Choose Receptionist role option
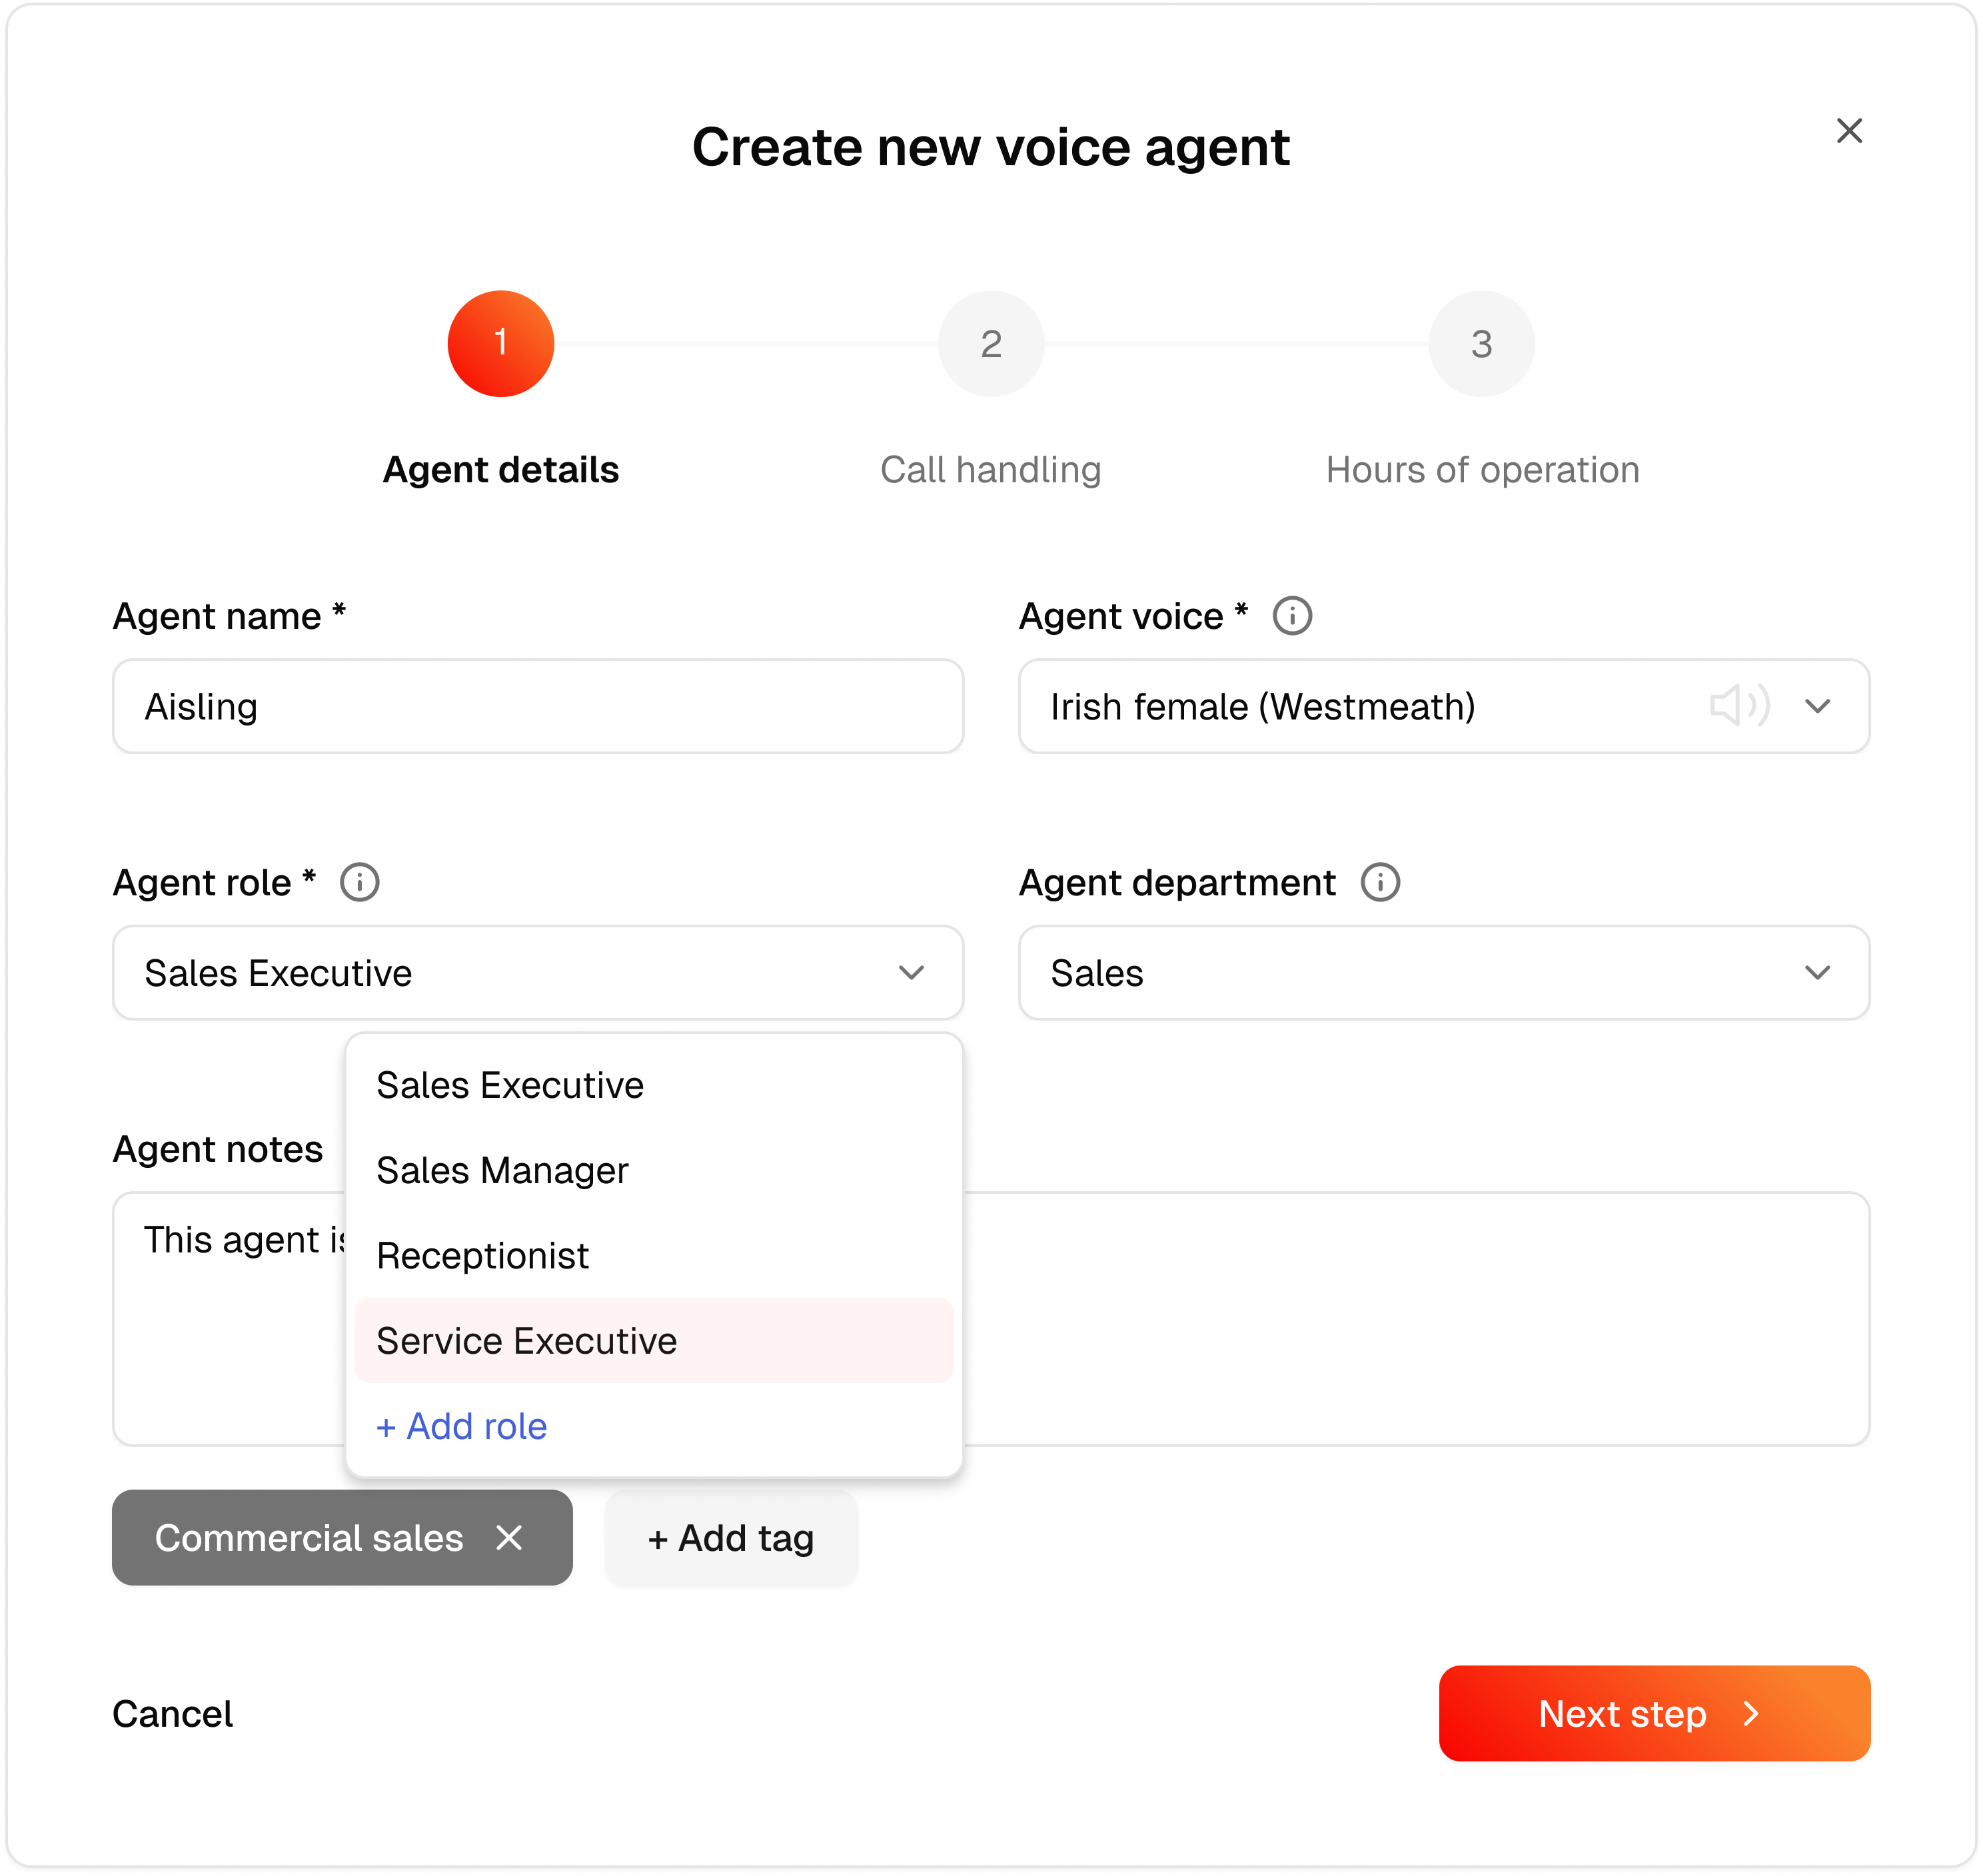1983x1876 pixels. (x=482, y=1256)
